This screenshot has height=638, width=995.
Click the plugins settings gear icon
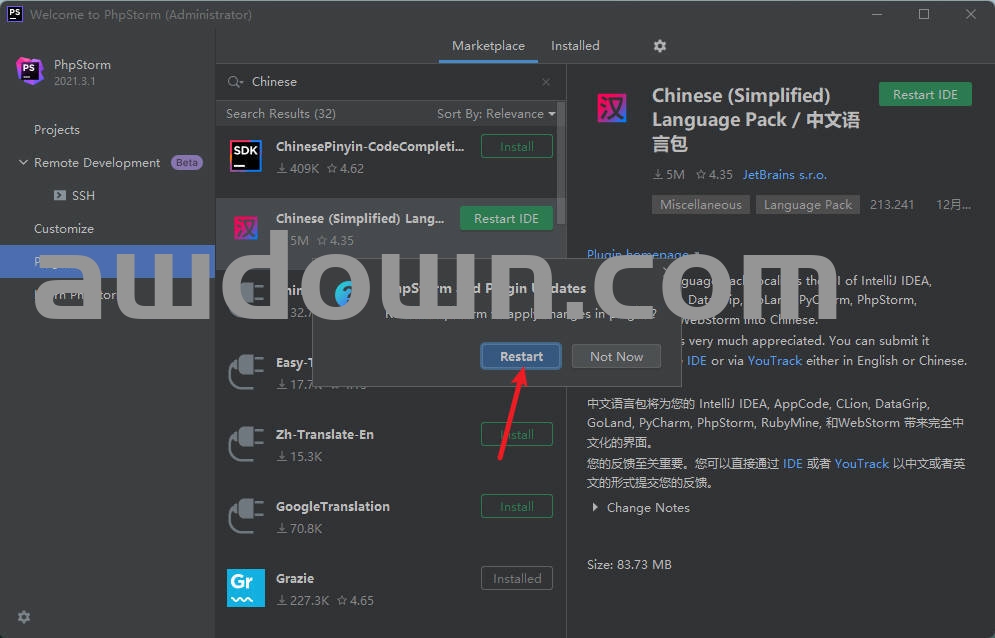[659, 46]
